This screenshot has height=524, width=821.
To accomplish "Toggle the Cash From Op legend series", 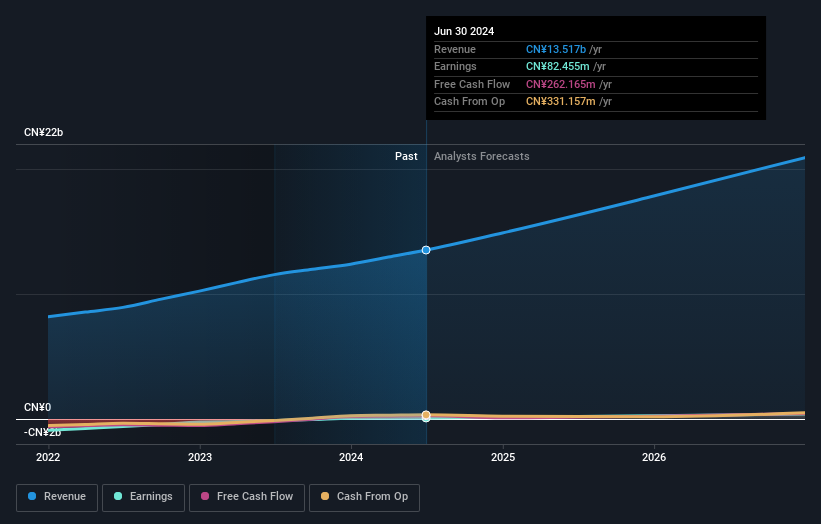I will (364, 497).
